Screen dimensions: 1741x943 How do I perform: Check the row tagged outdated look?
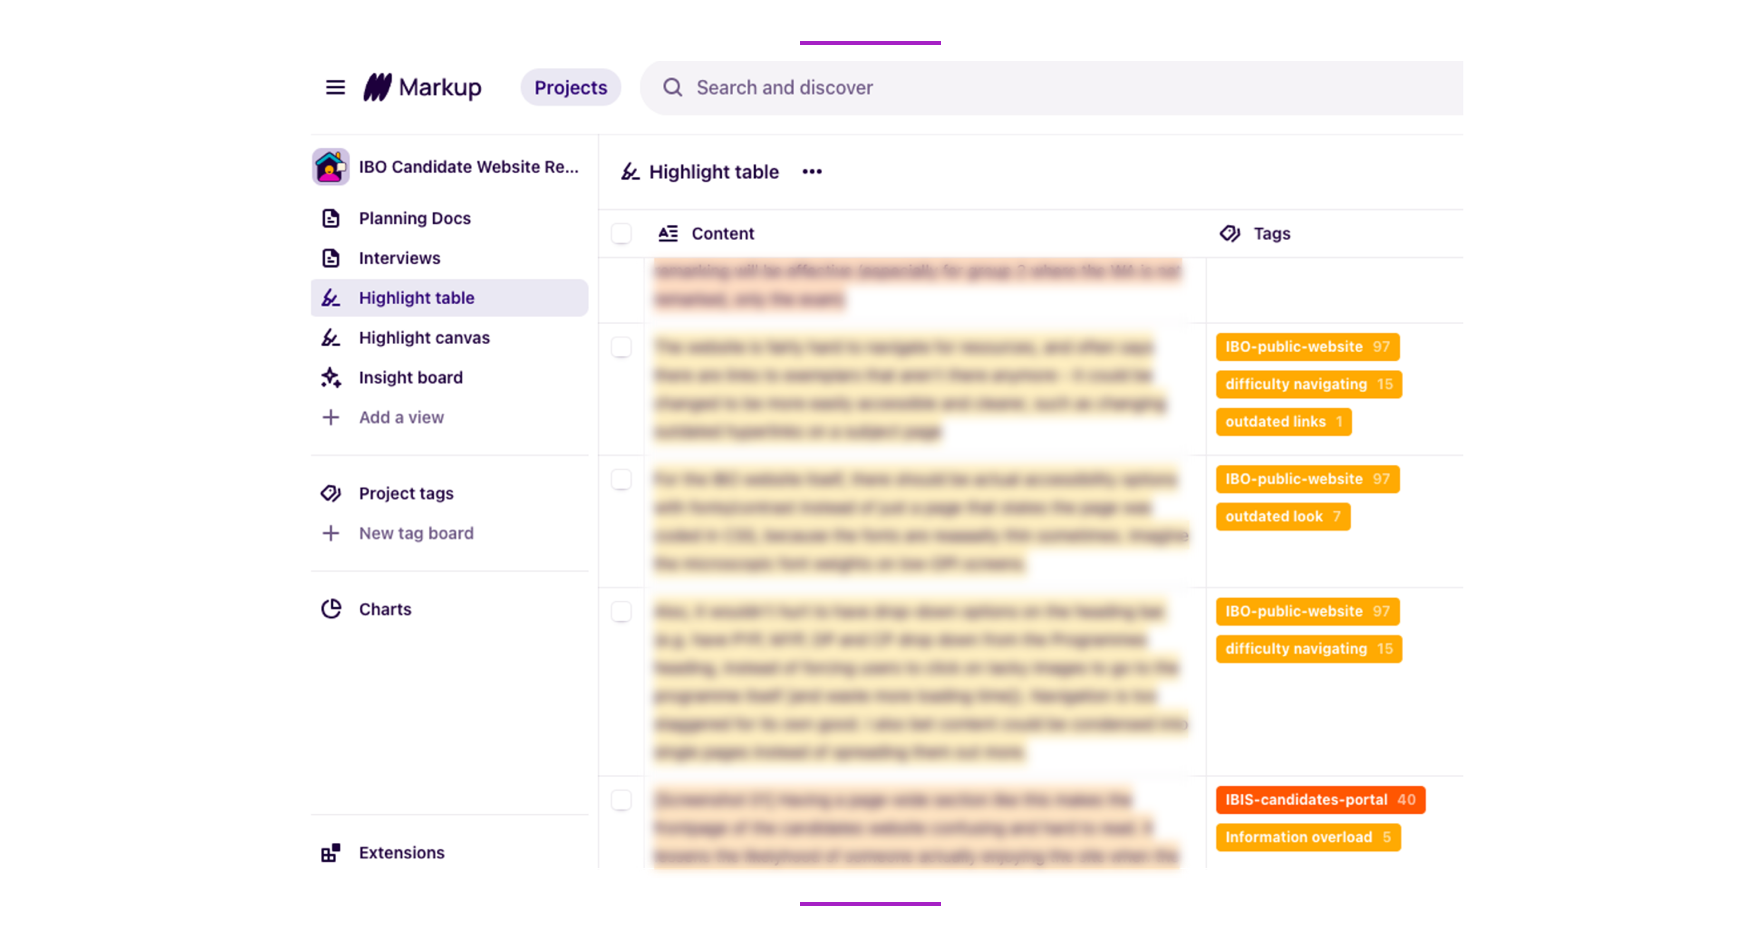tap(621, 480)
